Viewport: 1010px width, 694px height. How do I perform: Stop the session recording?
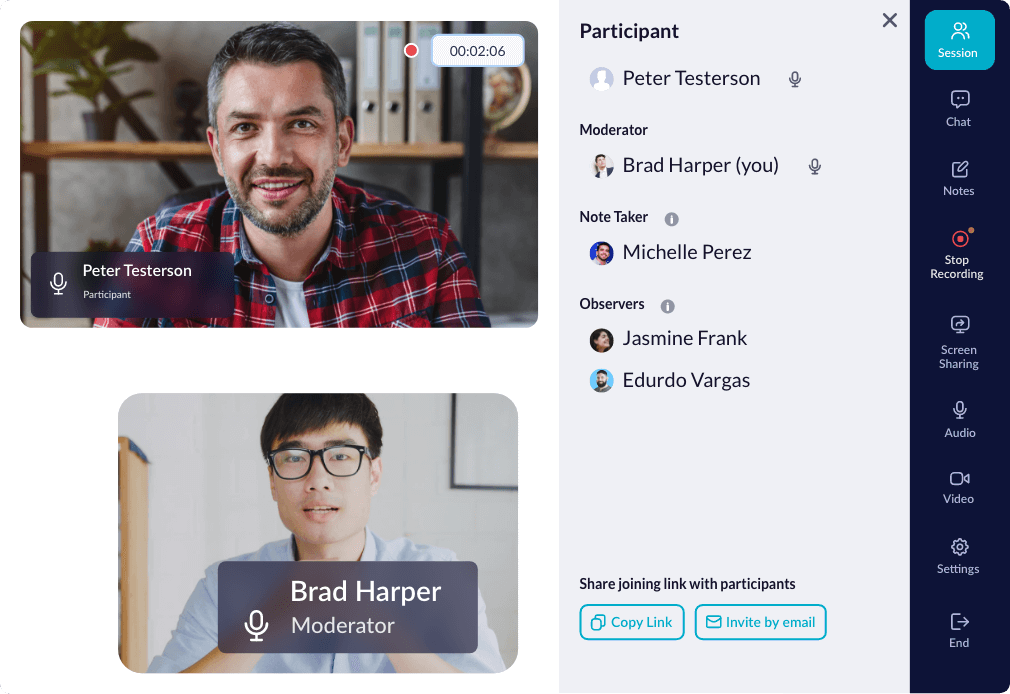click(x=959, y=254)
